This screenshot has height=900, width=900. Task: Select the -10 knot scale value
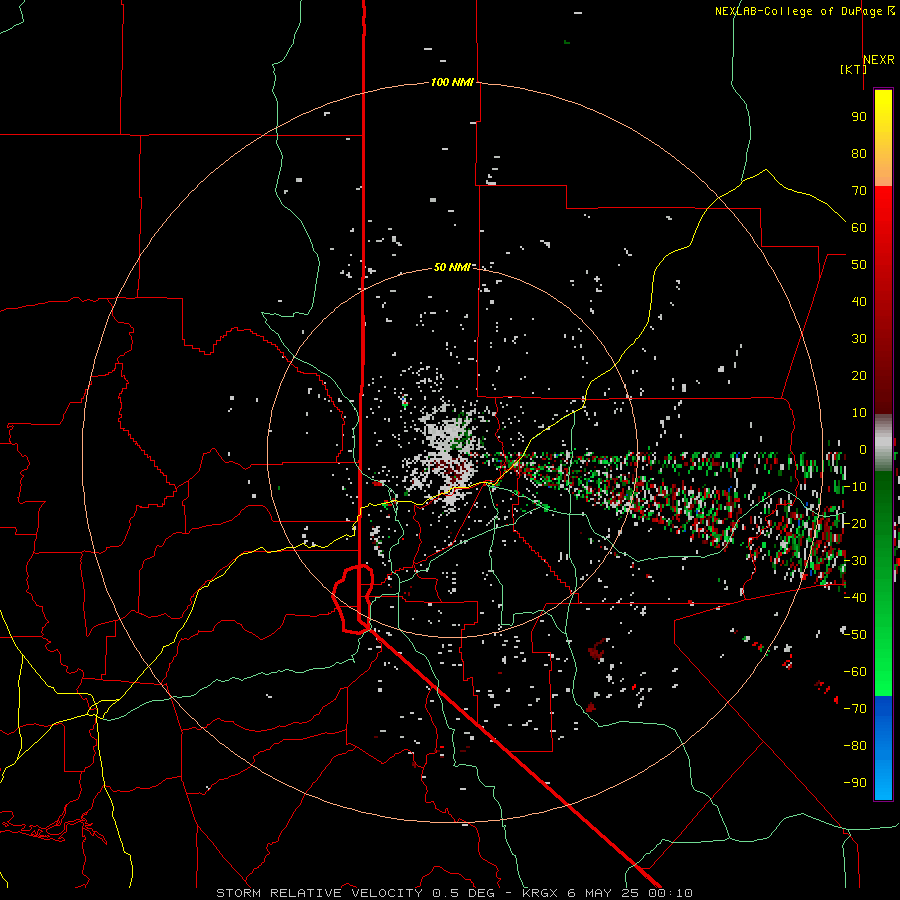855,487
